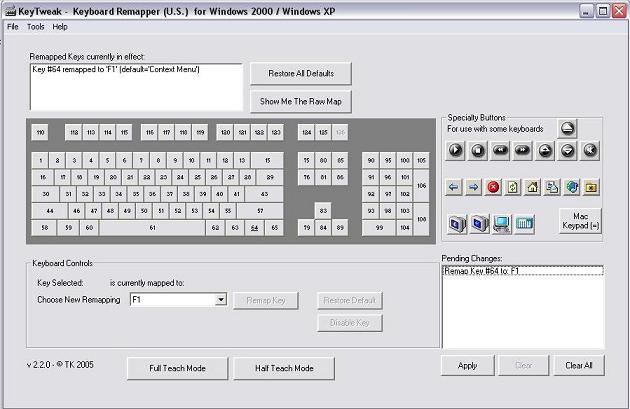630x409 pixels.
Task: Select pending change 'Remap Key #64 to: F1'
Action: 522,271
